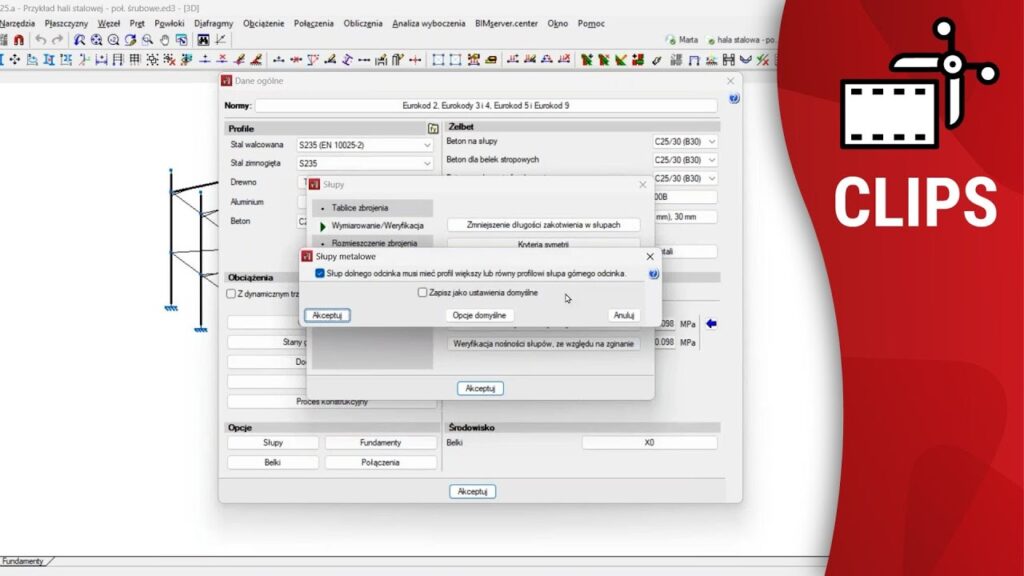
Task: Enable Zapisz jako ustawienia domyślne checkbox
Action: [x=422, y=293]
